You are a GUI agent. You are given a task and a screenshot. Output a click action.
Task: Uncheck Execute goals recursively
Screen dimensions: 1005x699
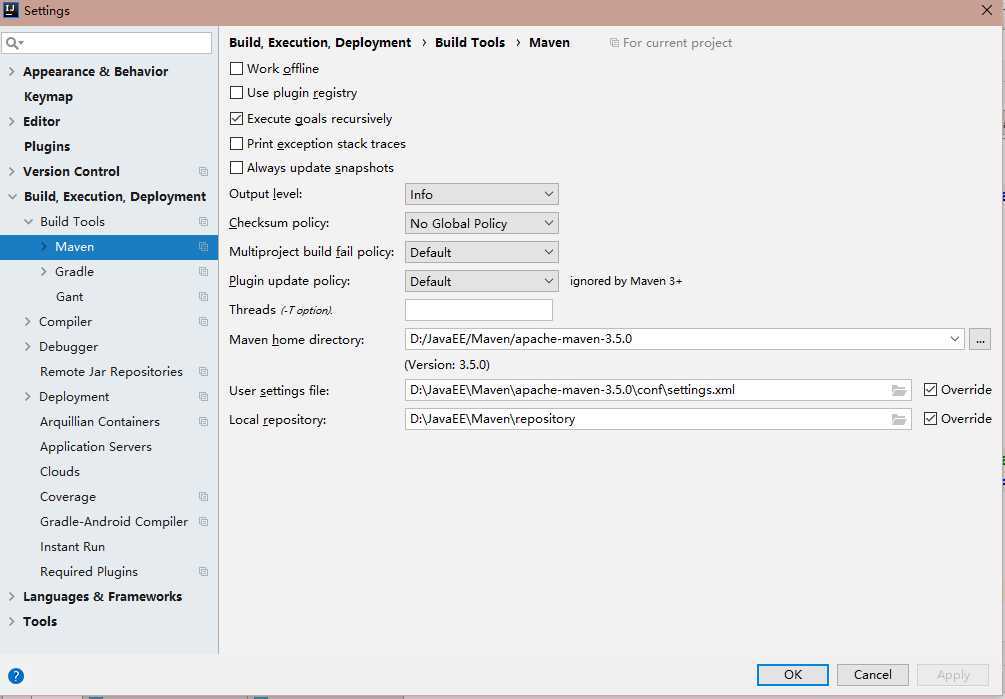pos(237,119)
